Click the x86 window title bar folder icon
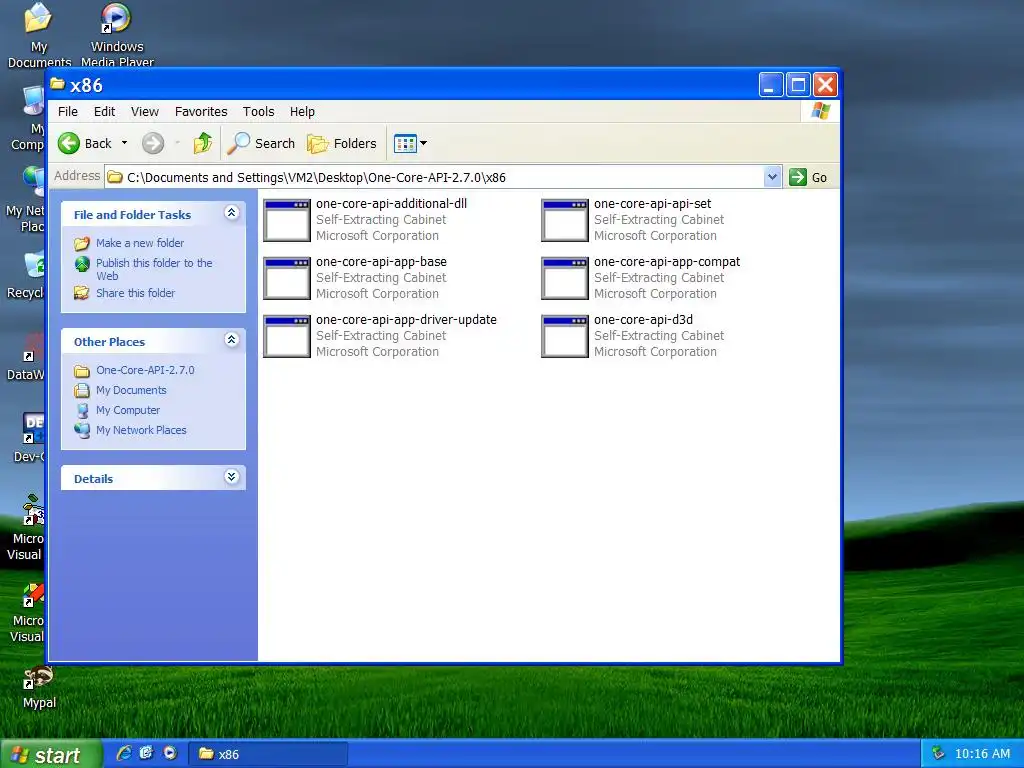This screenshot has height=768, width=1024. (x=57, y=84)
